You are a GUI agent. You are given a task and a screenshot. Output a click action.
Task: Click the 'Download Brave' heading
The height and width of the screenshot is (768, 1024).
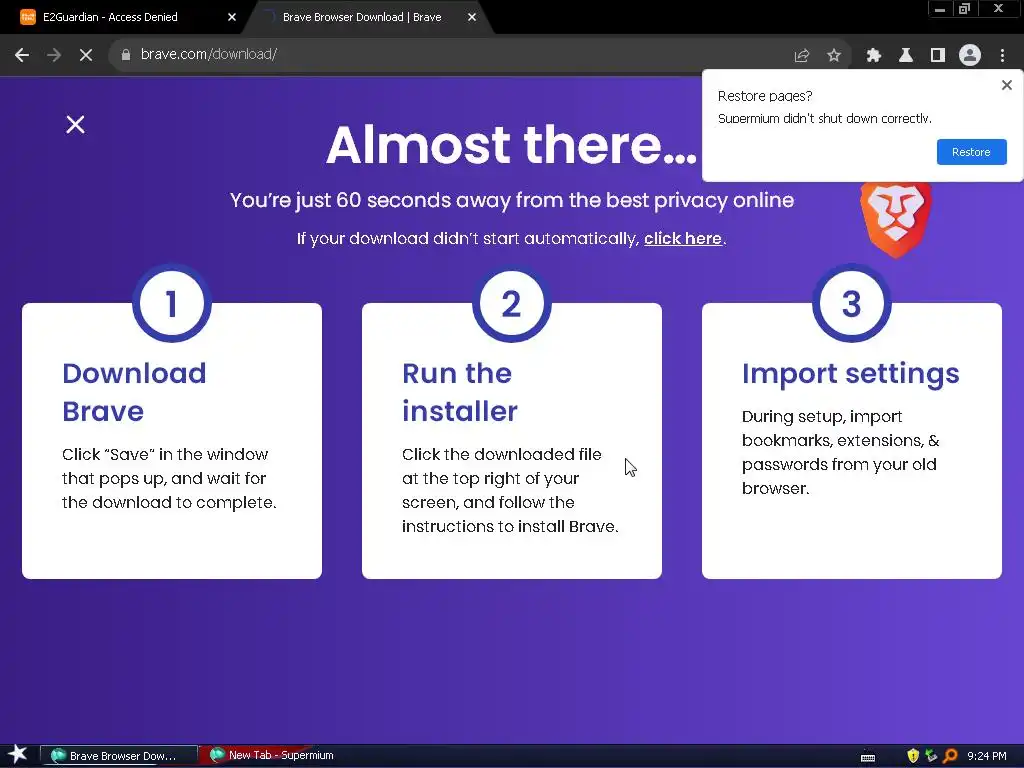(x=134, y=392)
